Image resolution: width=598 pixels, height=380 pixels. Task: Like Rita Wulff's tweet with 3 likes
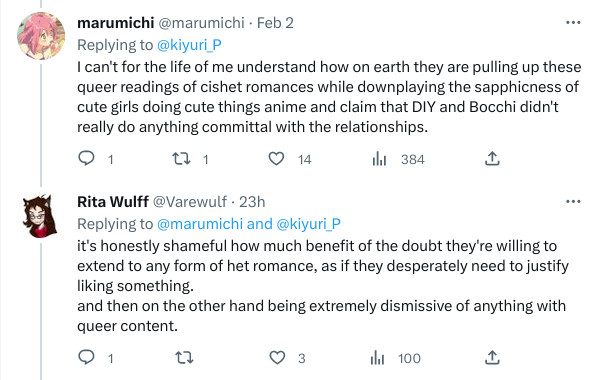[x=277, y=357]
